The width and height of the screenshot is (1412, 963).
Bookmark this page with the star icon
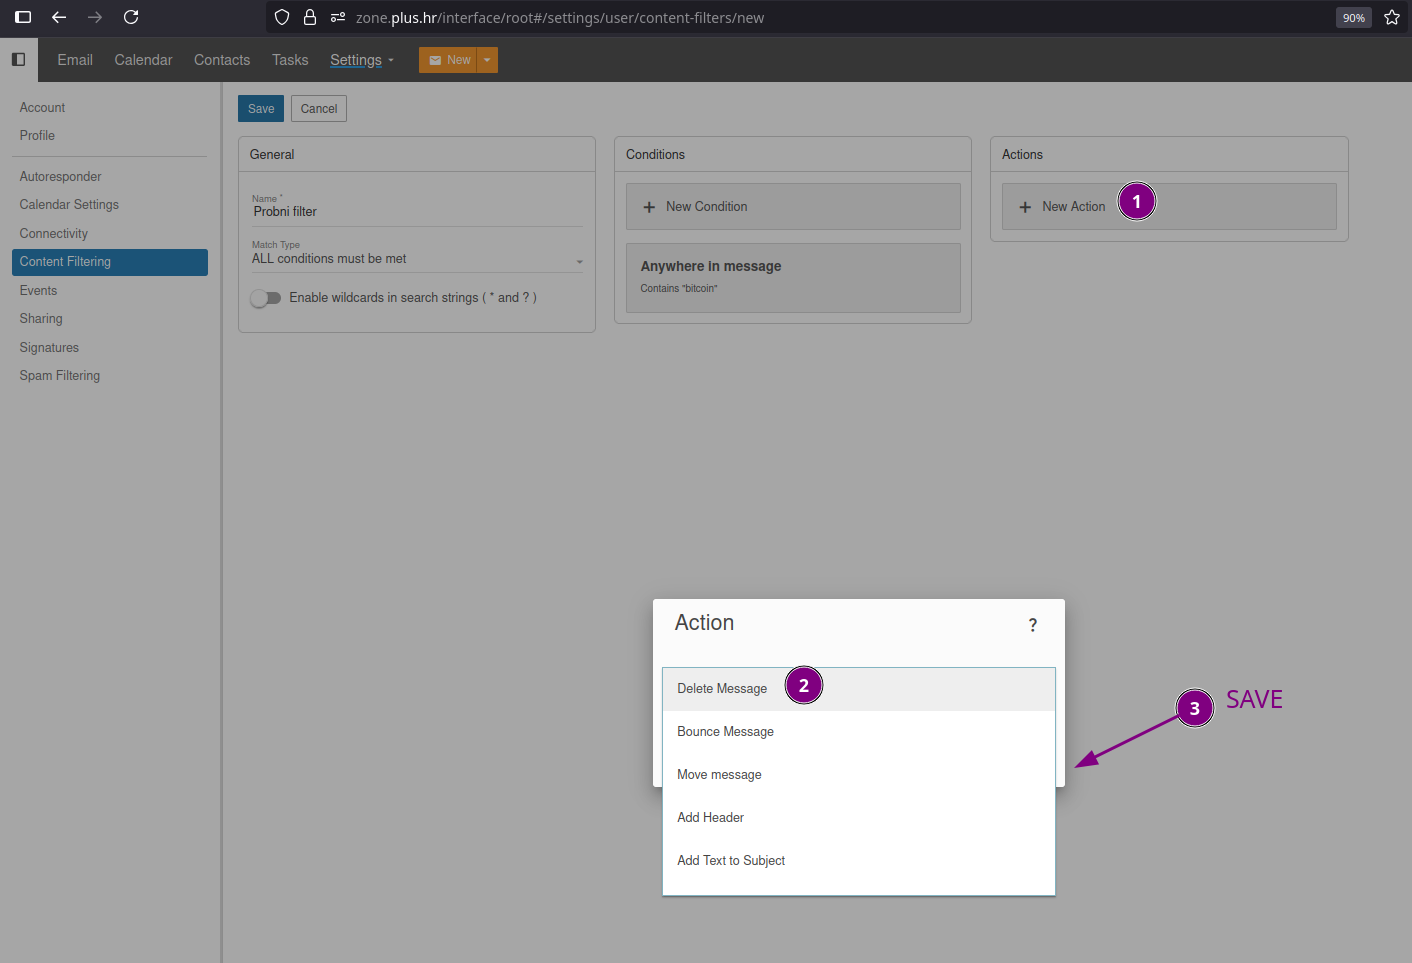point(1391,17)
